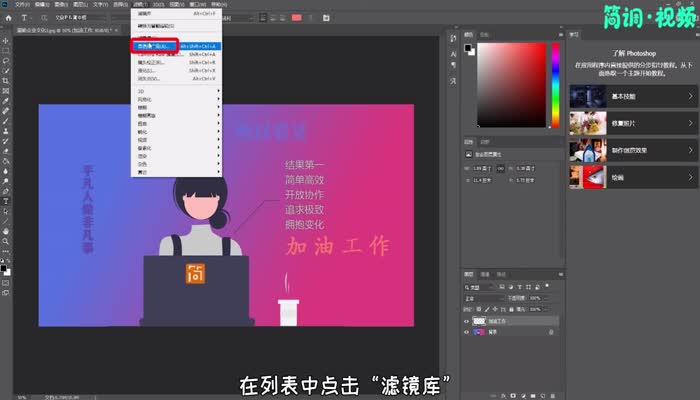Screen dimensions: 700x400
Task: Click the Home icon in options bar
Action: pos(7,18)
